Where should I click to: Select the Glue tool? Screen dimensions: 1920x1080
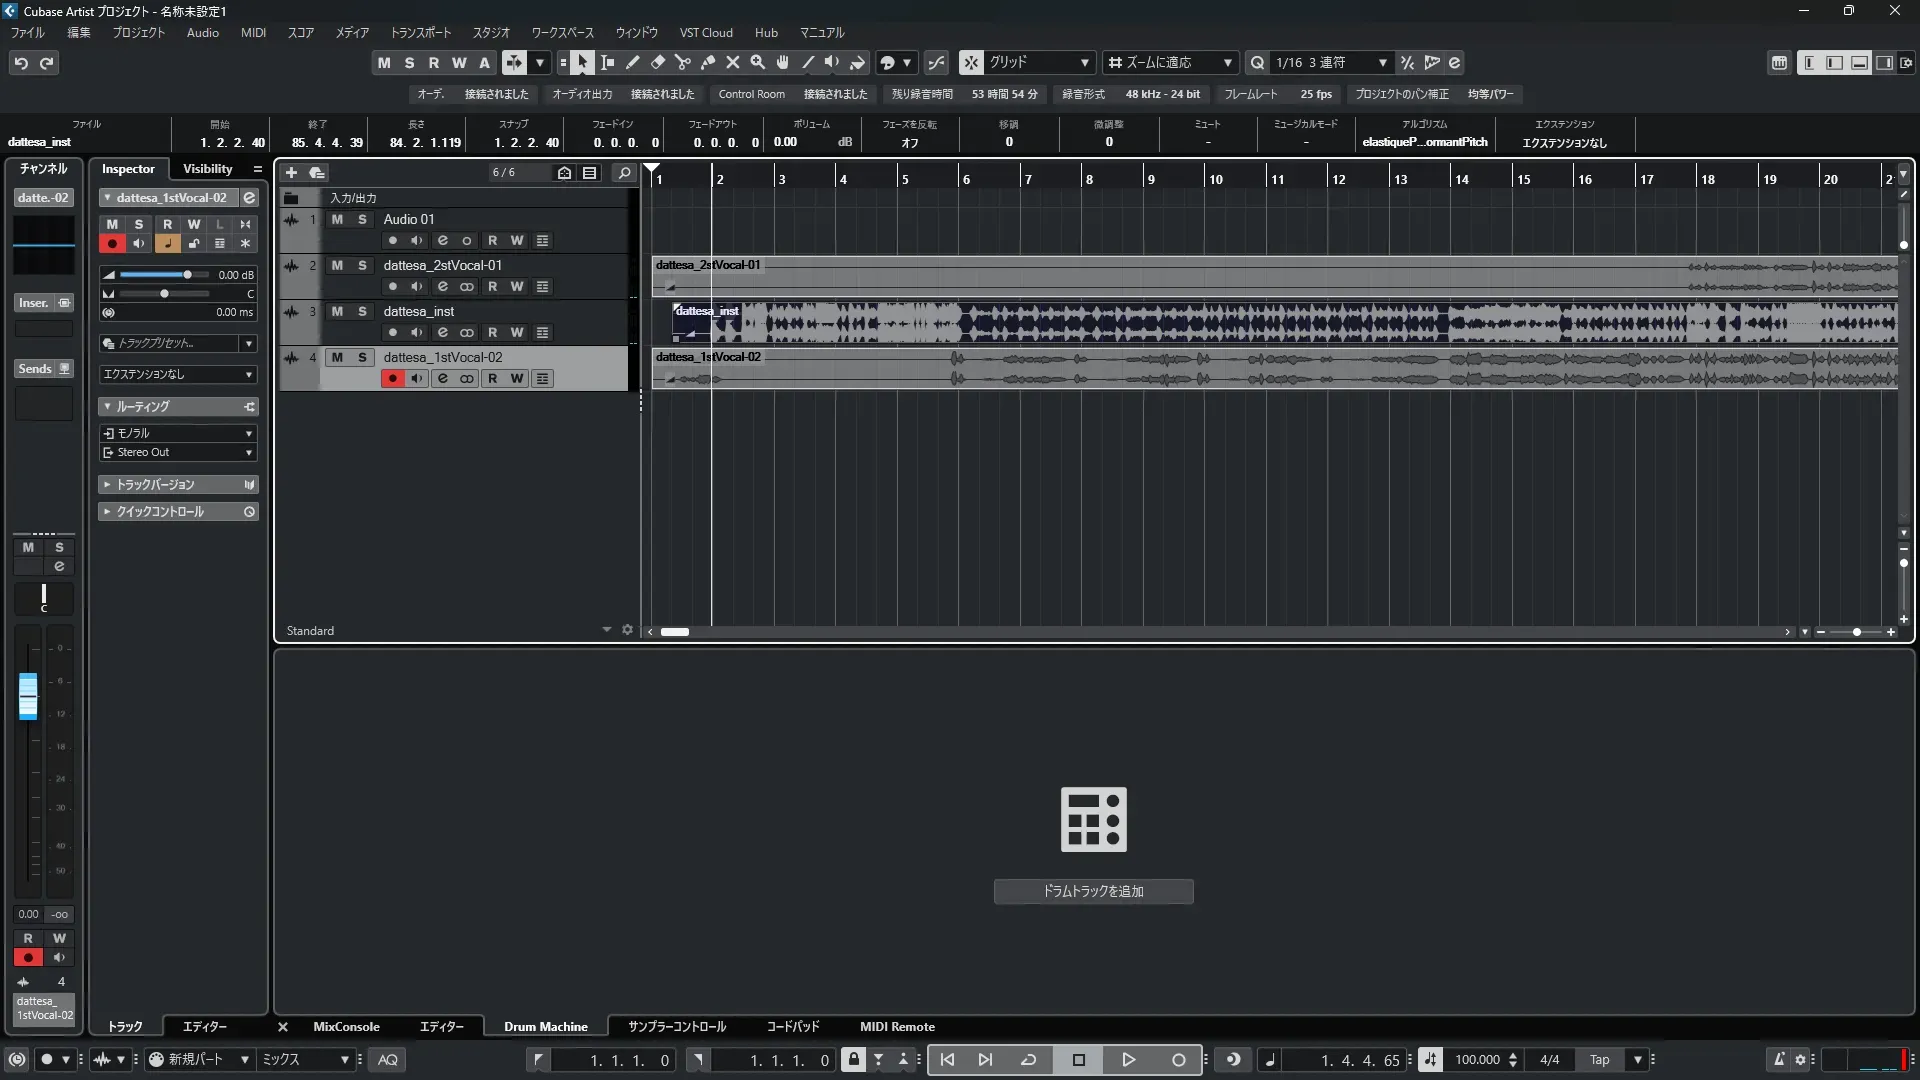[x=708, y=63]
